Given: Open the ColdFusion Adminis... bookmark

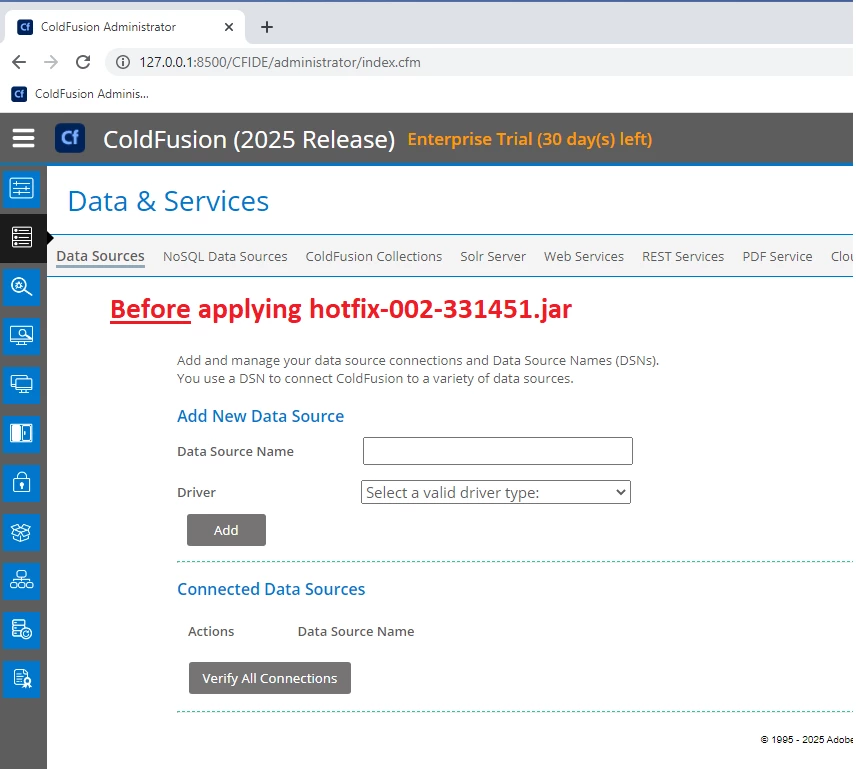Looking at the screenshot, I should pos(80,94).
